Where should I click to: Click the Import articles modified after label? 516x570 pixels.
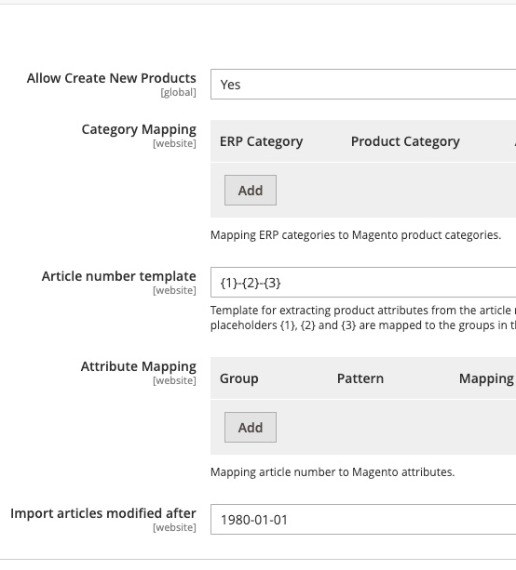103,513
